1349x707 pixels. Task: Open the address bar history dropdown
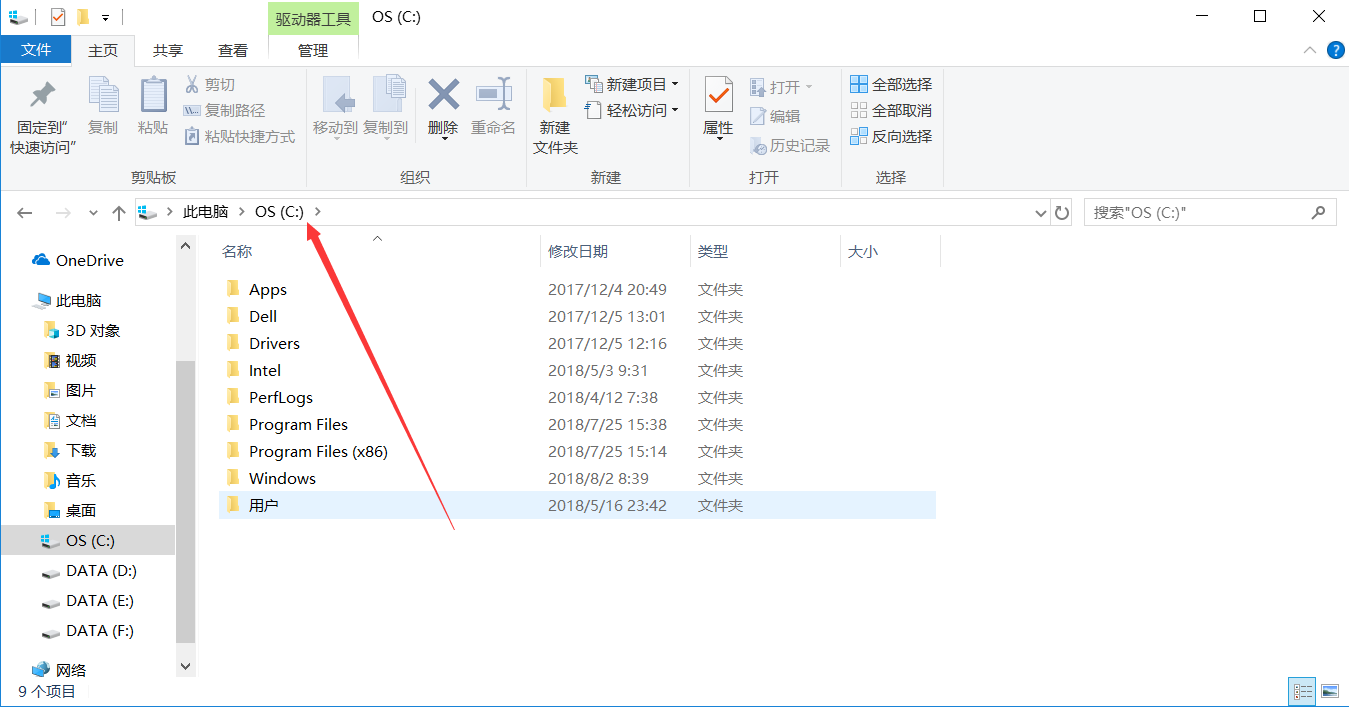point(1040,212)
